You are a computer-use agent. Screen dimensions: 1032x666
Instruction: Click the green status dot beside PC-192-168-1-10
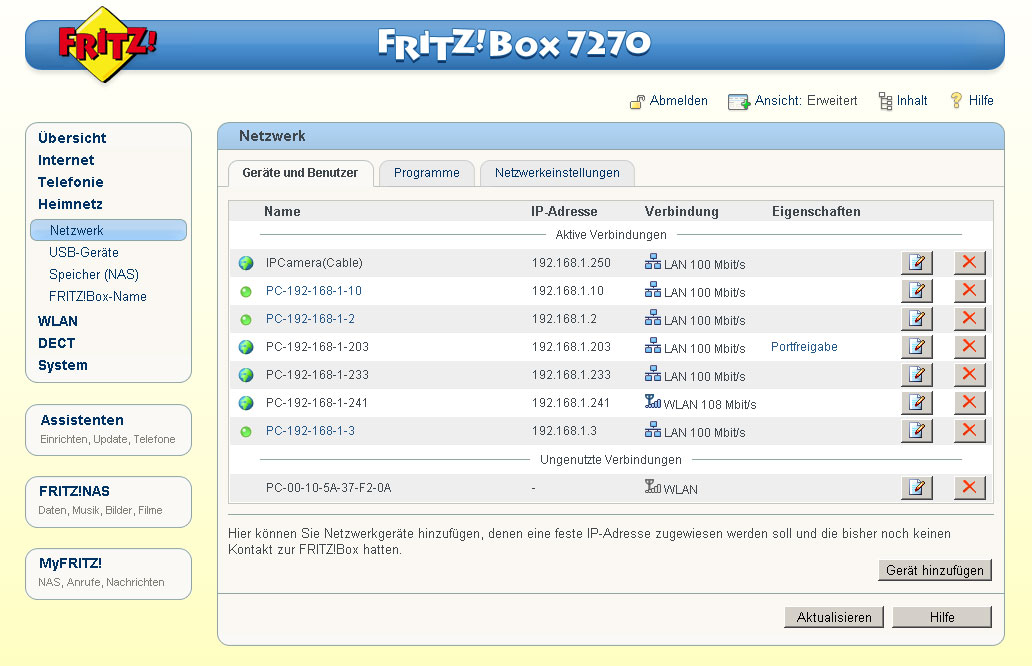click(x=246, y=292)
